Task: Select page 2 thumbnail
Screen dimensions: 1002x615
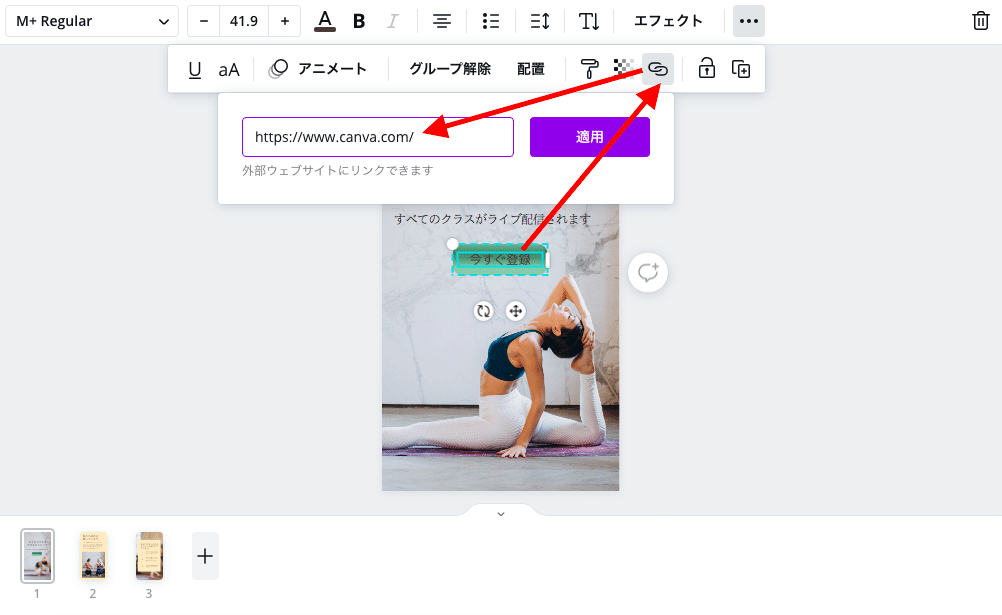Action: pyautogui.click(x=93, y=556)
